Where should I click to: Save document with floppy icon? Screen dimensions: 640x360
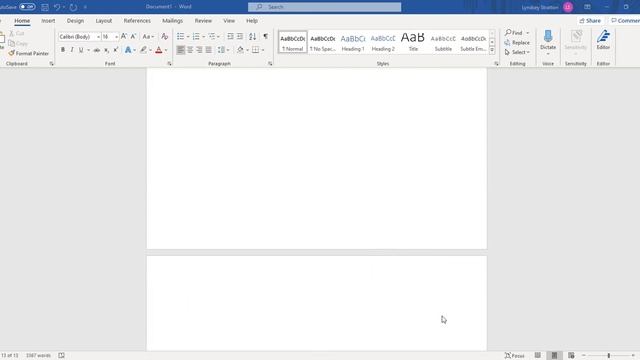pos(45,7)
